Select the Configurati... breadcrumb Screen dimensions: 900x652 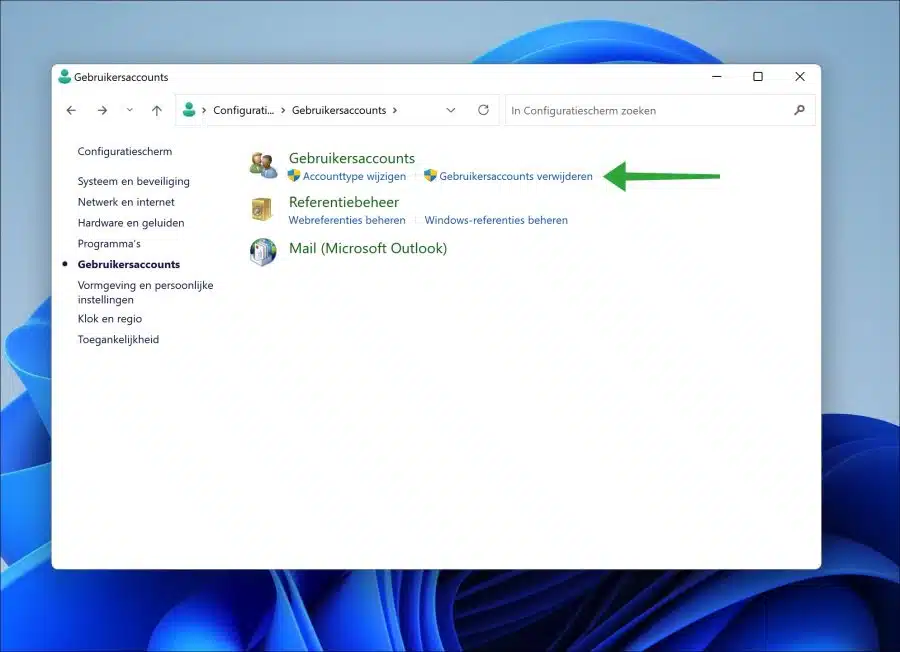coord(243,110)
